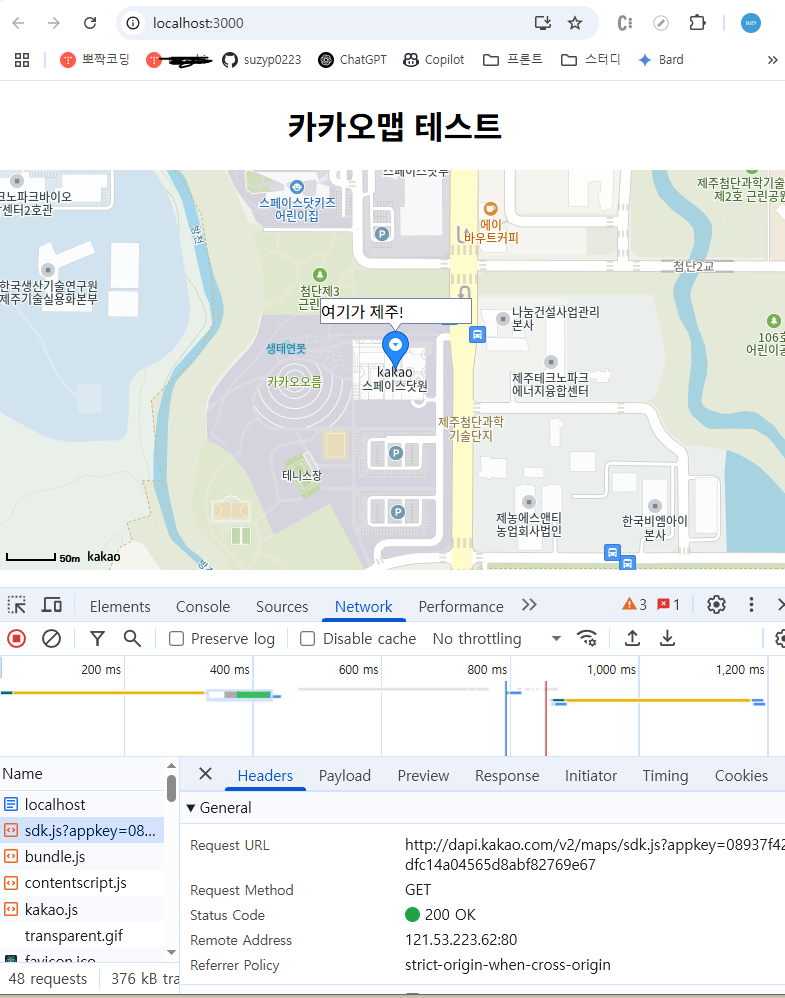This screenshot has width=785, height=998.
Task: Click the request list scrollbar
Action: 171,789
